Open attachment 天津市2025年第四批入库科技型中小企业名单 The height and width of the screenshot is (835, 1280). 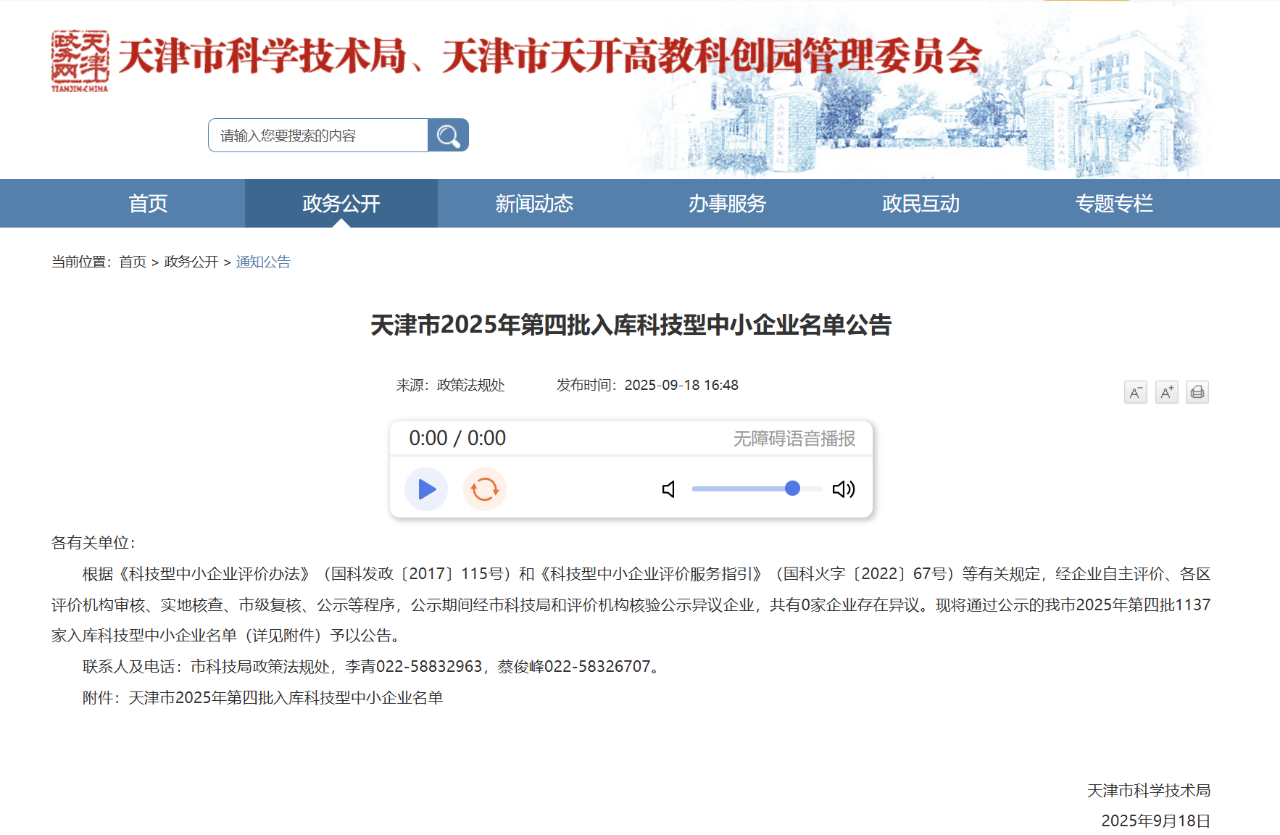286,698
